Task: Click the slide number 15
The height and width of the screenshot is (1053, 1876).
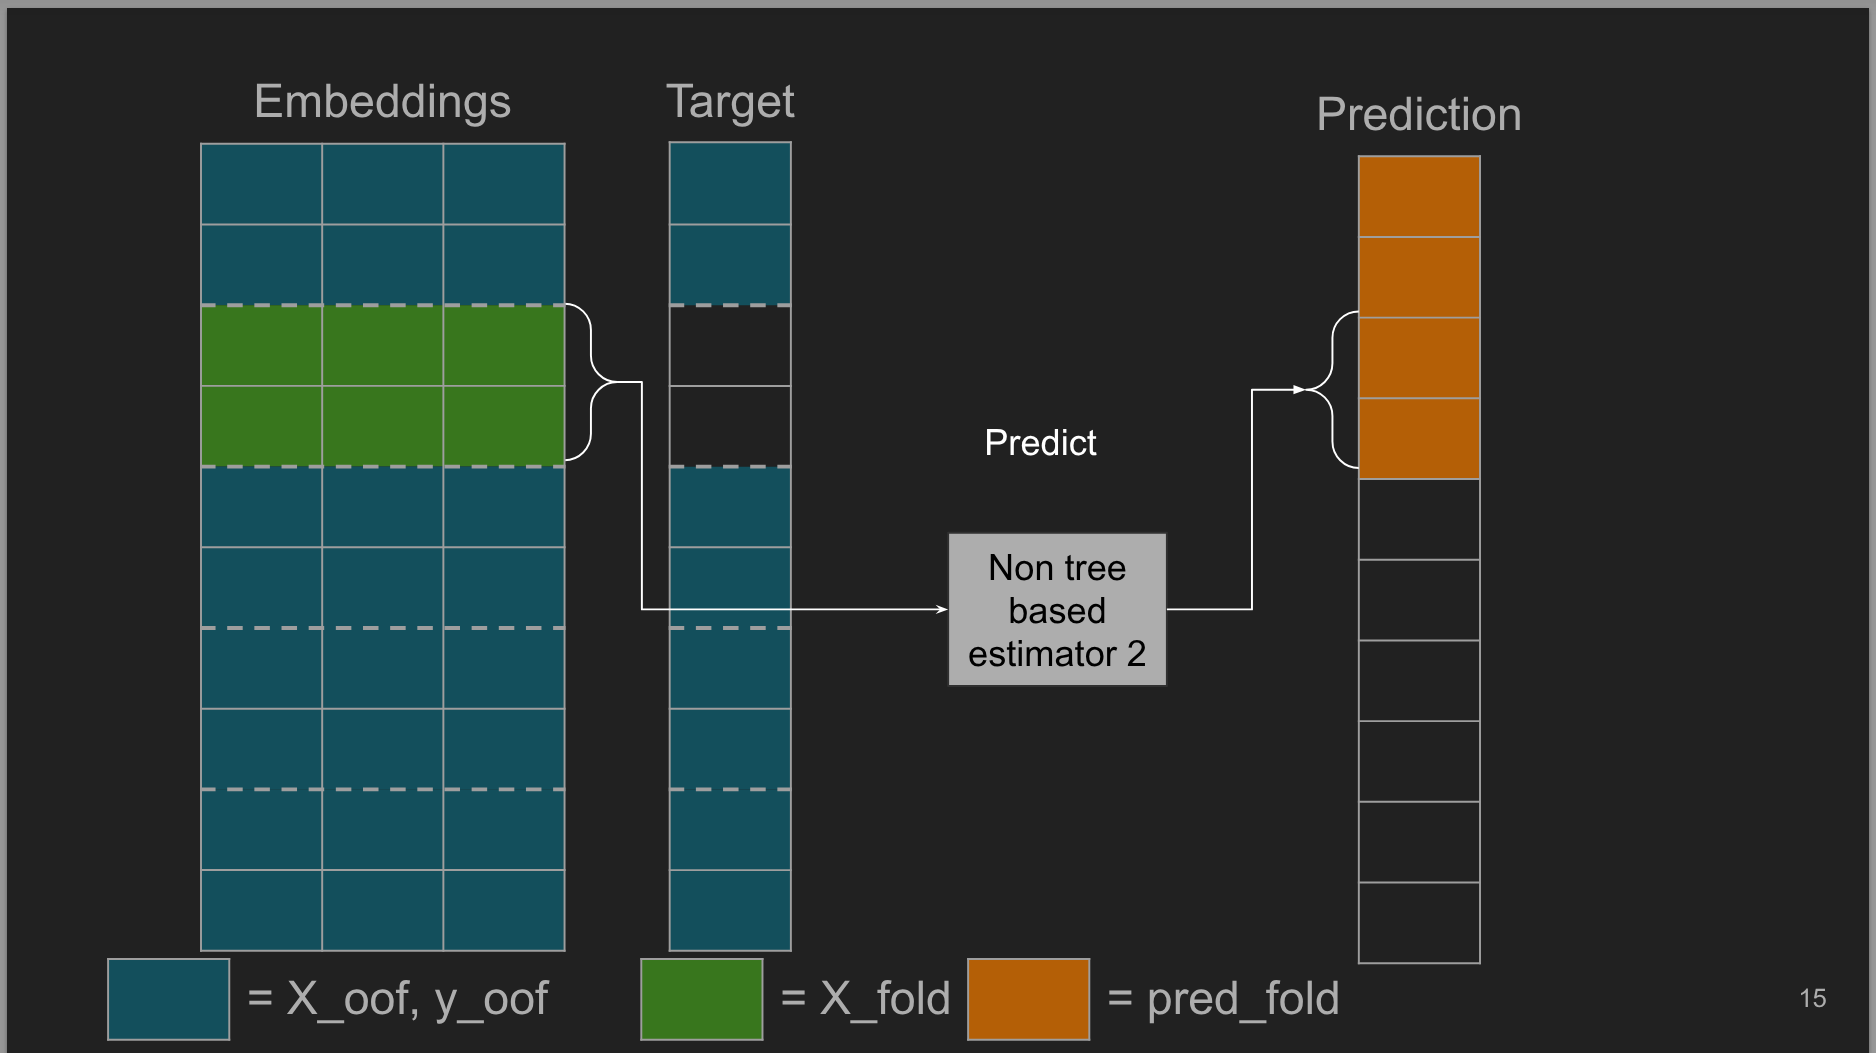Action: tap(1812, 998)
